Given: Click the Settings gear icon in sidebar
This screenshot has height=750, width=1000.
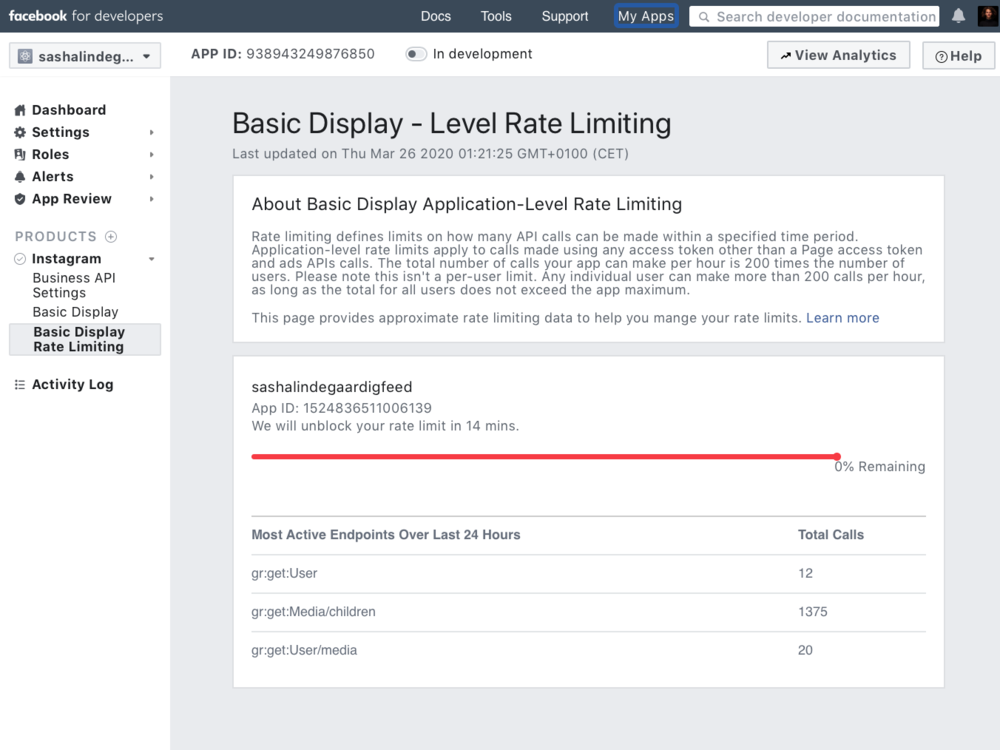Looking at the screenshot, I should [20, 132].
